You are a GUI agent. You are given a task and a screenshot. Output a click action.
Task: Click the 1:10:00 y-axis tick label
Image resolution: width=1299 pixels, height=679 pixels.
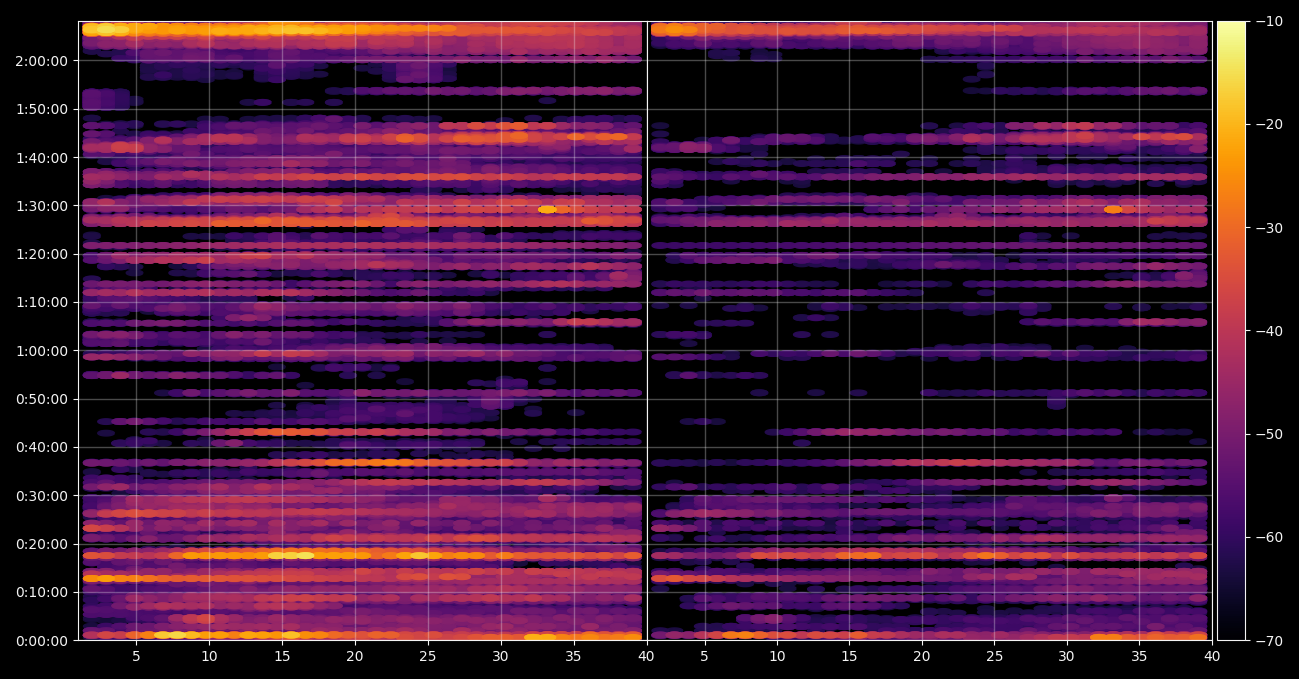coord(42,302)
